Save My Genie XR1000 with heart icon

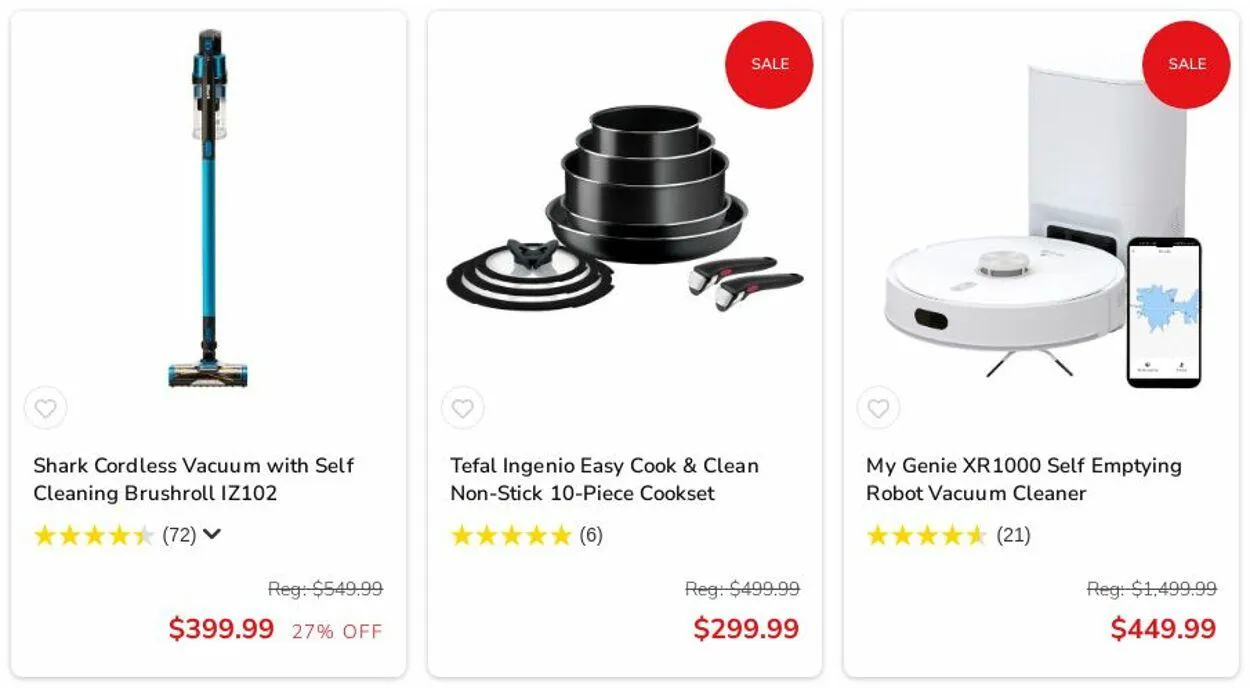[x=878, y=408]
